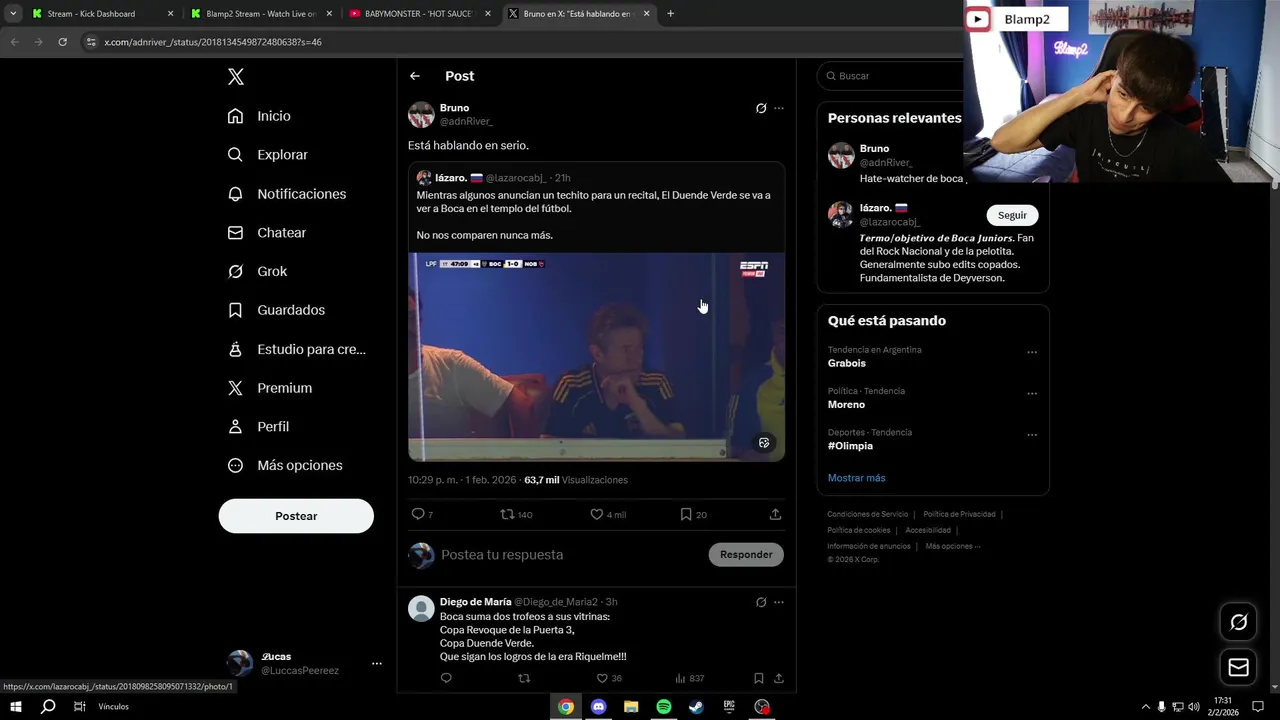Click image edit icon on video

[x=764, y=443]
